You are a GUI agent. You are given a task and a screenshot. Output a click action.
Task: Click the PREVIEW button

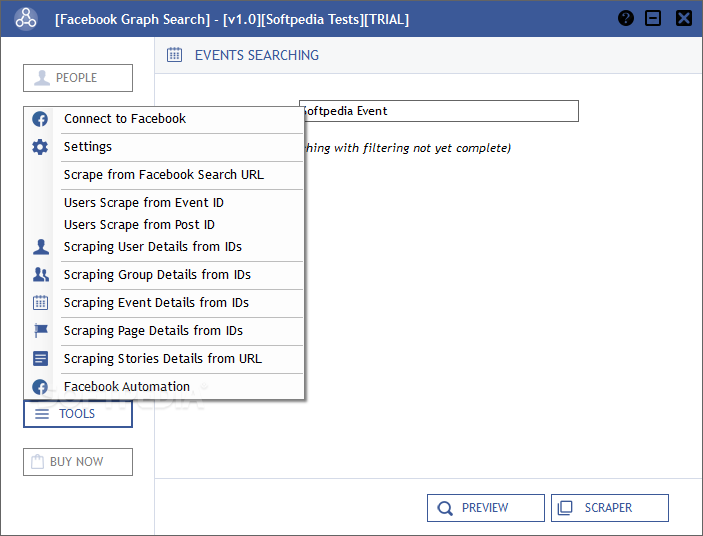pyautogui.click(x=486, y=508)
